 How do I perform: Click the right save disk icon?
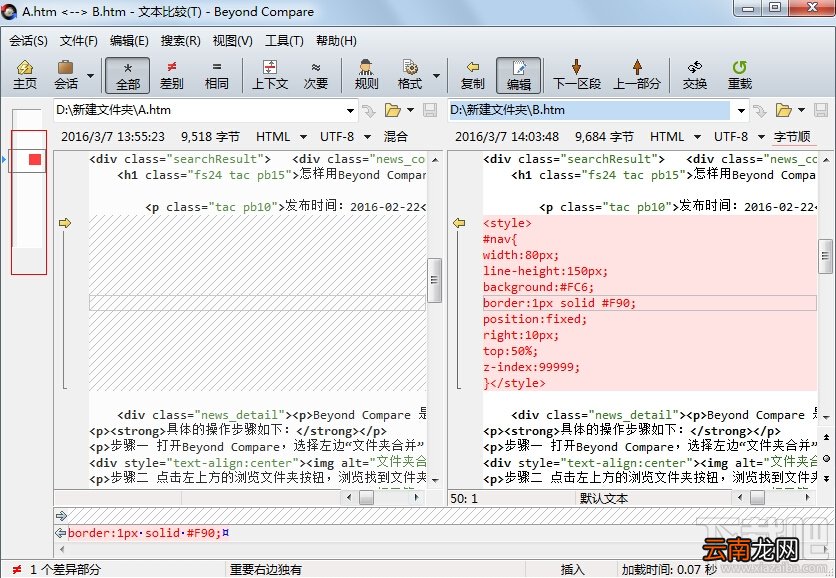821,110
